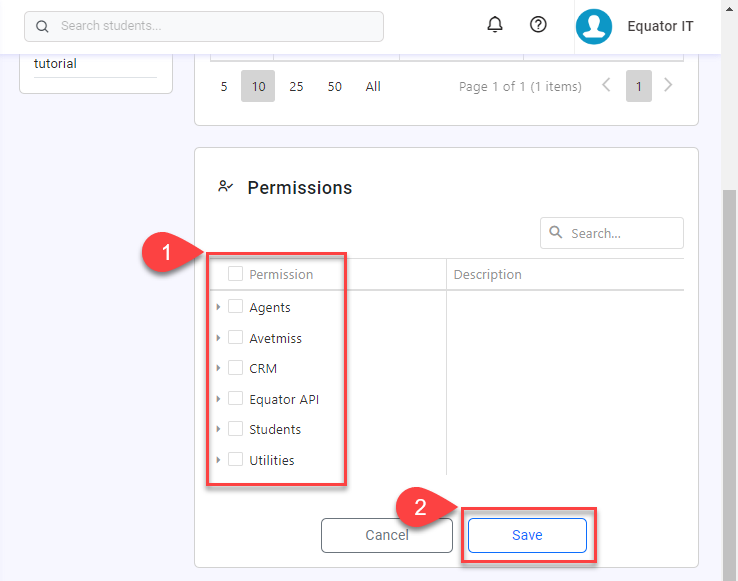This screenshot has width=738, height=581.
Task: Click the help question mark icon
Action: [x=538, y=25]
